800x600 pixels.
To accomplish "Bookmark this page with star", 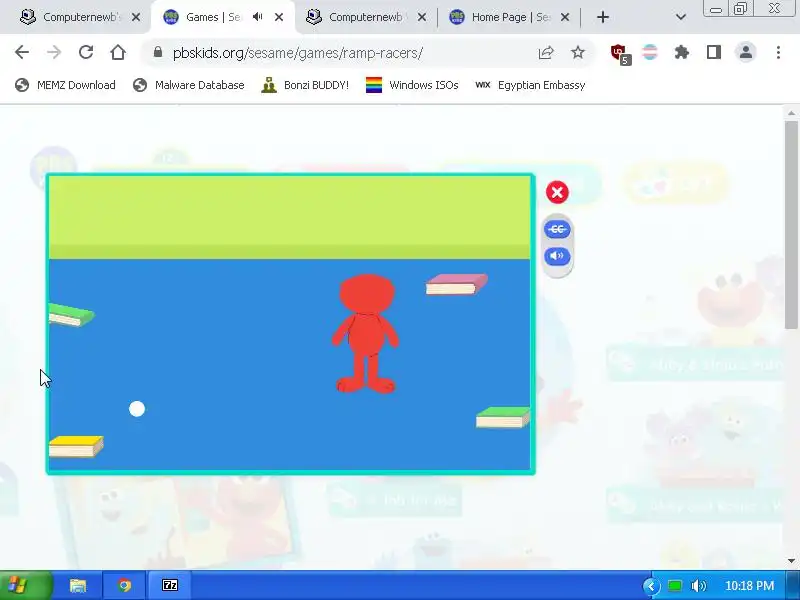I will [x=578, y=52].
